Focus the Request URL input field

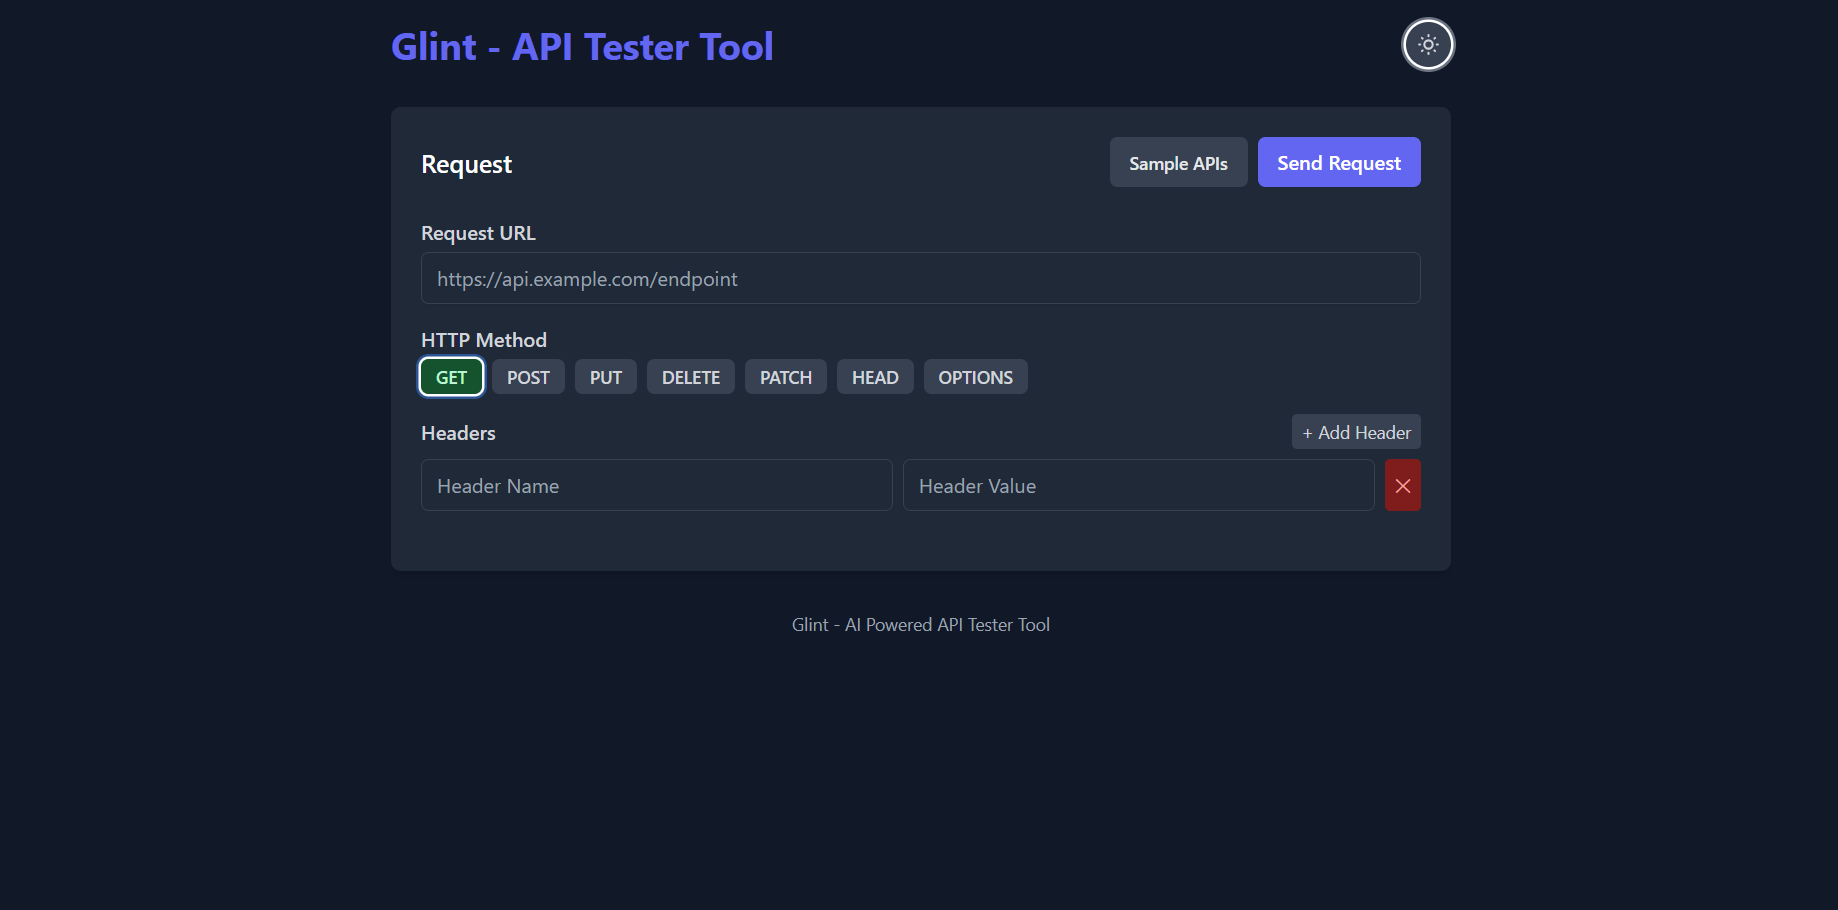click(920, 279)
